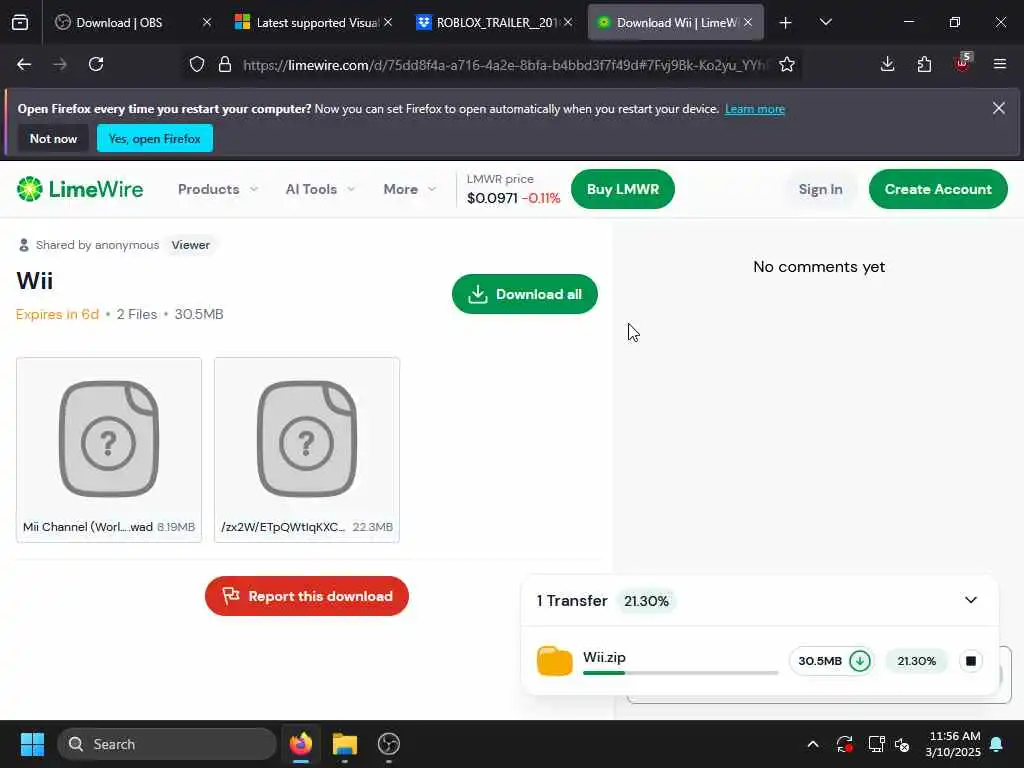
Task: Open browser extensions menu
Action: point(924,64)
